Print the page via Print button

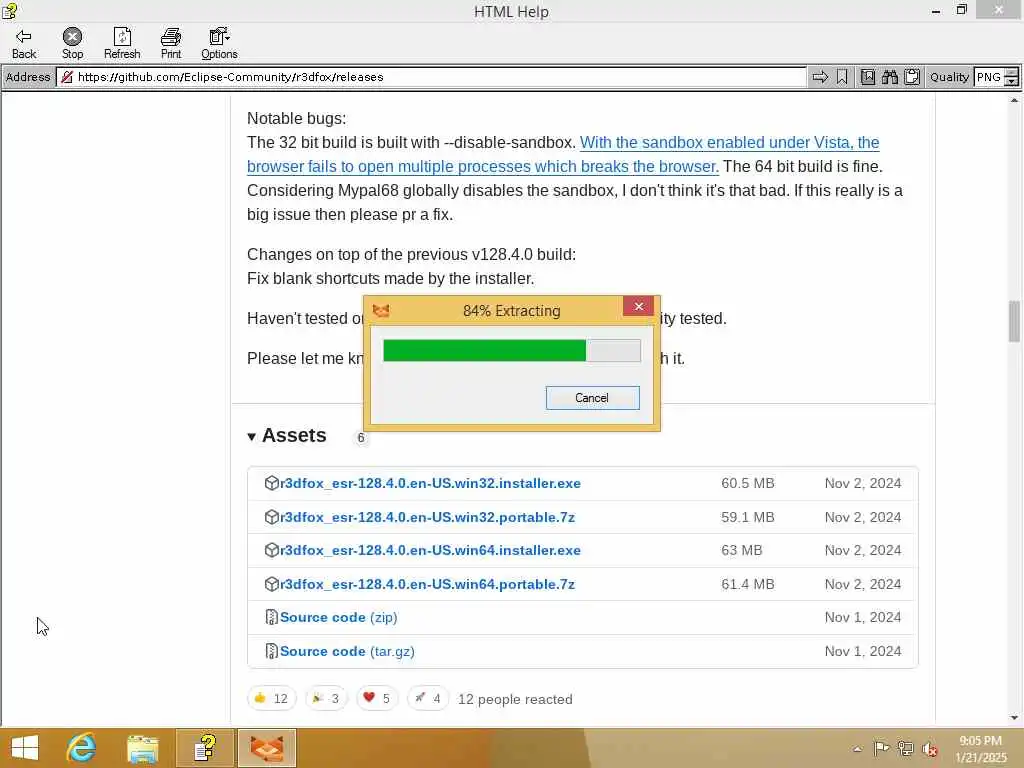(170, 44)
